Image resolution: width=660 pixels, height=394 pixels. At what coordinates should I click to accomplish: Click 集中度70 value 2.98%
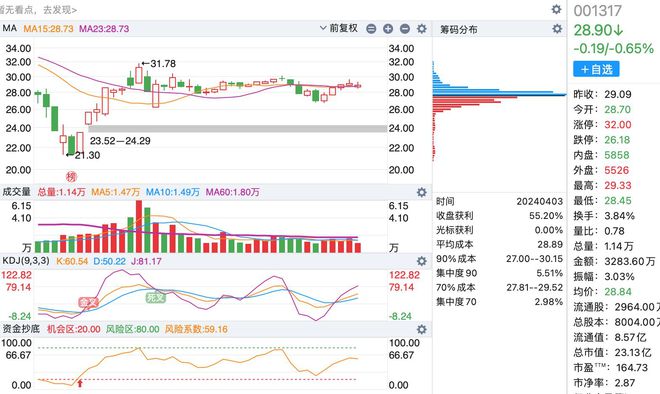pyautogui.click(x=549, y=302)
